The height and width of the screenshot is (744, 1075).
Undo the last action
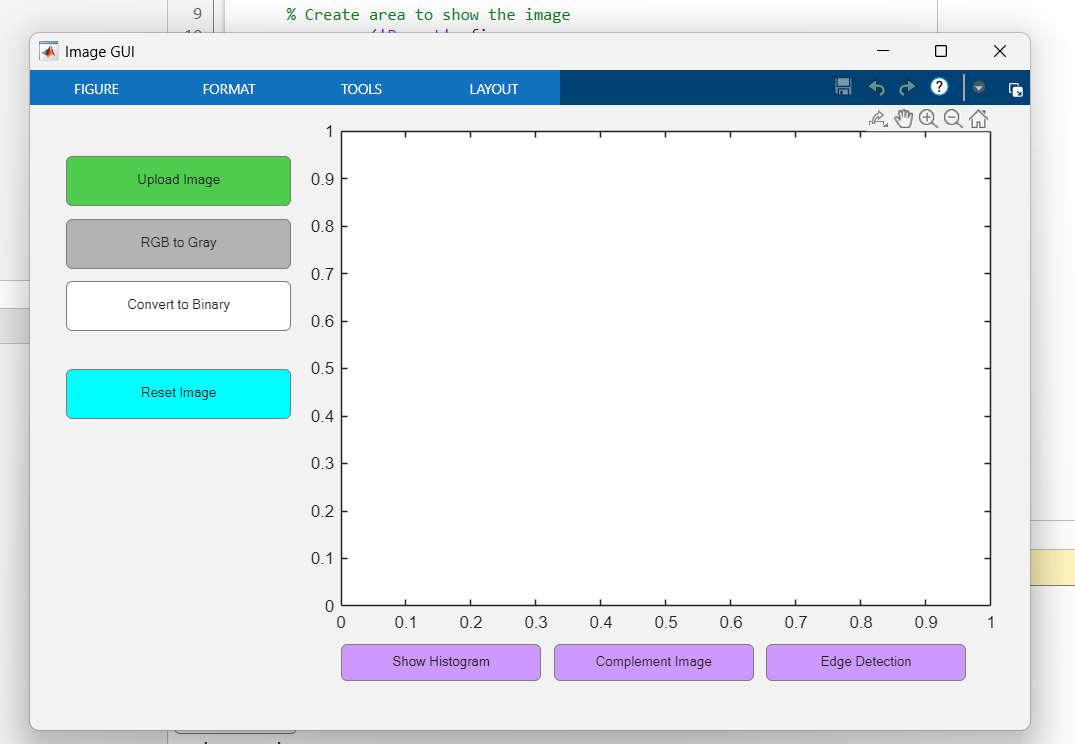(x=876, y=87)
